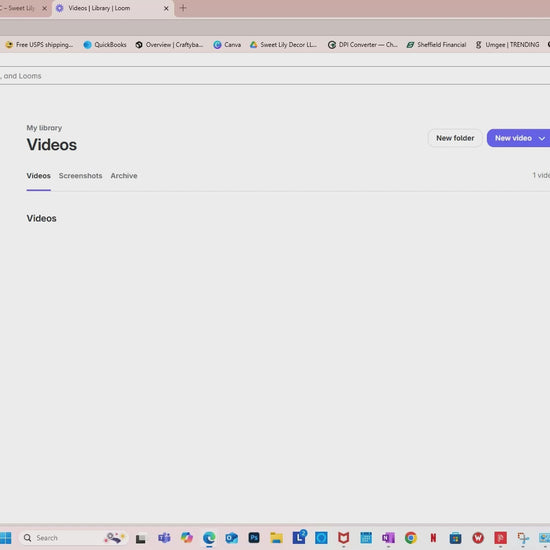
Task: Open OneNote from the taskbar
Action: [x=388, y=537]
